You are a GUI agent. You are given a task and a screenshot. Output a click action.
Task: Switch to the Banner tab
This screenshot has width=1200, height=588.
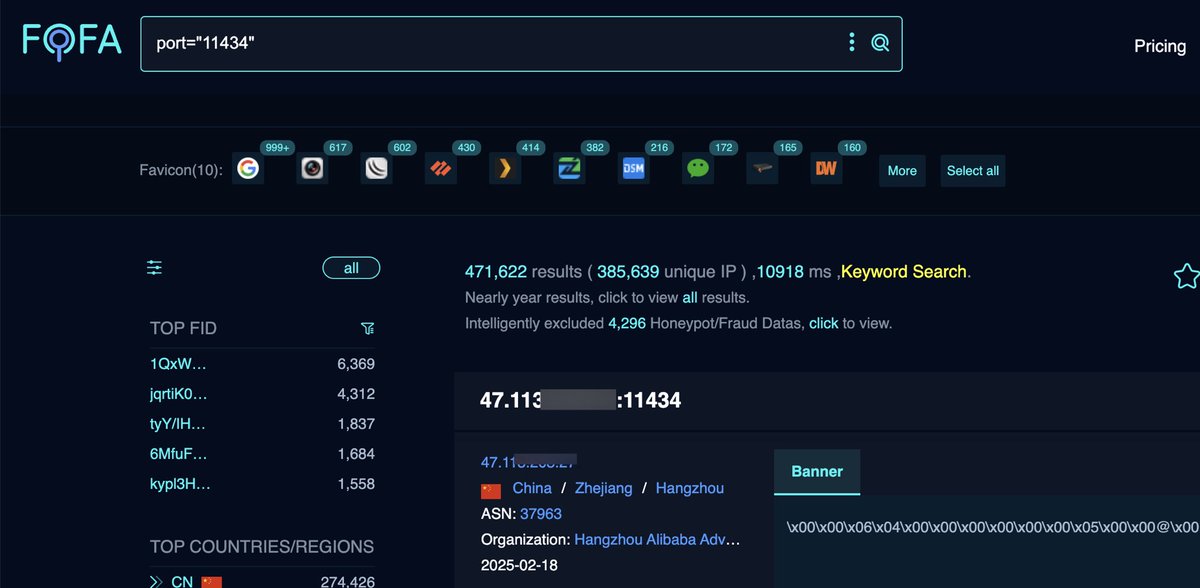[x=817, y=471]
